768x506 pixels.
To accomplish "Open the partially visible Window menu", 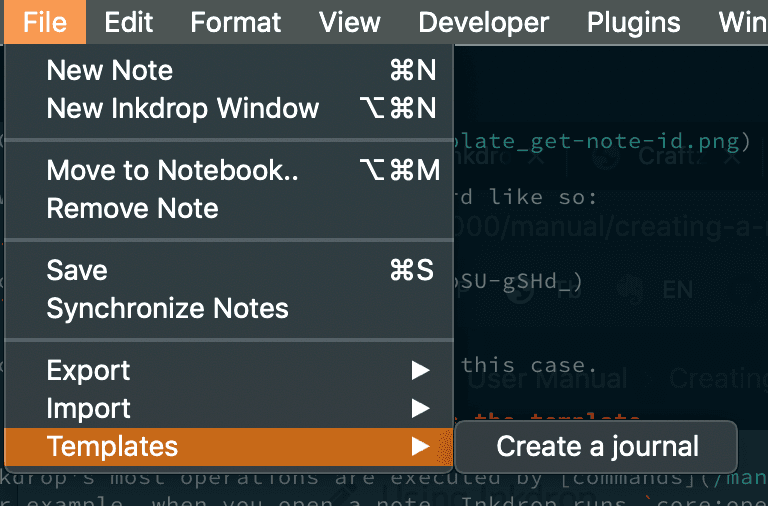I will 742,22.
